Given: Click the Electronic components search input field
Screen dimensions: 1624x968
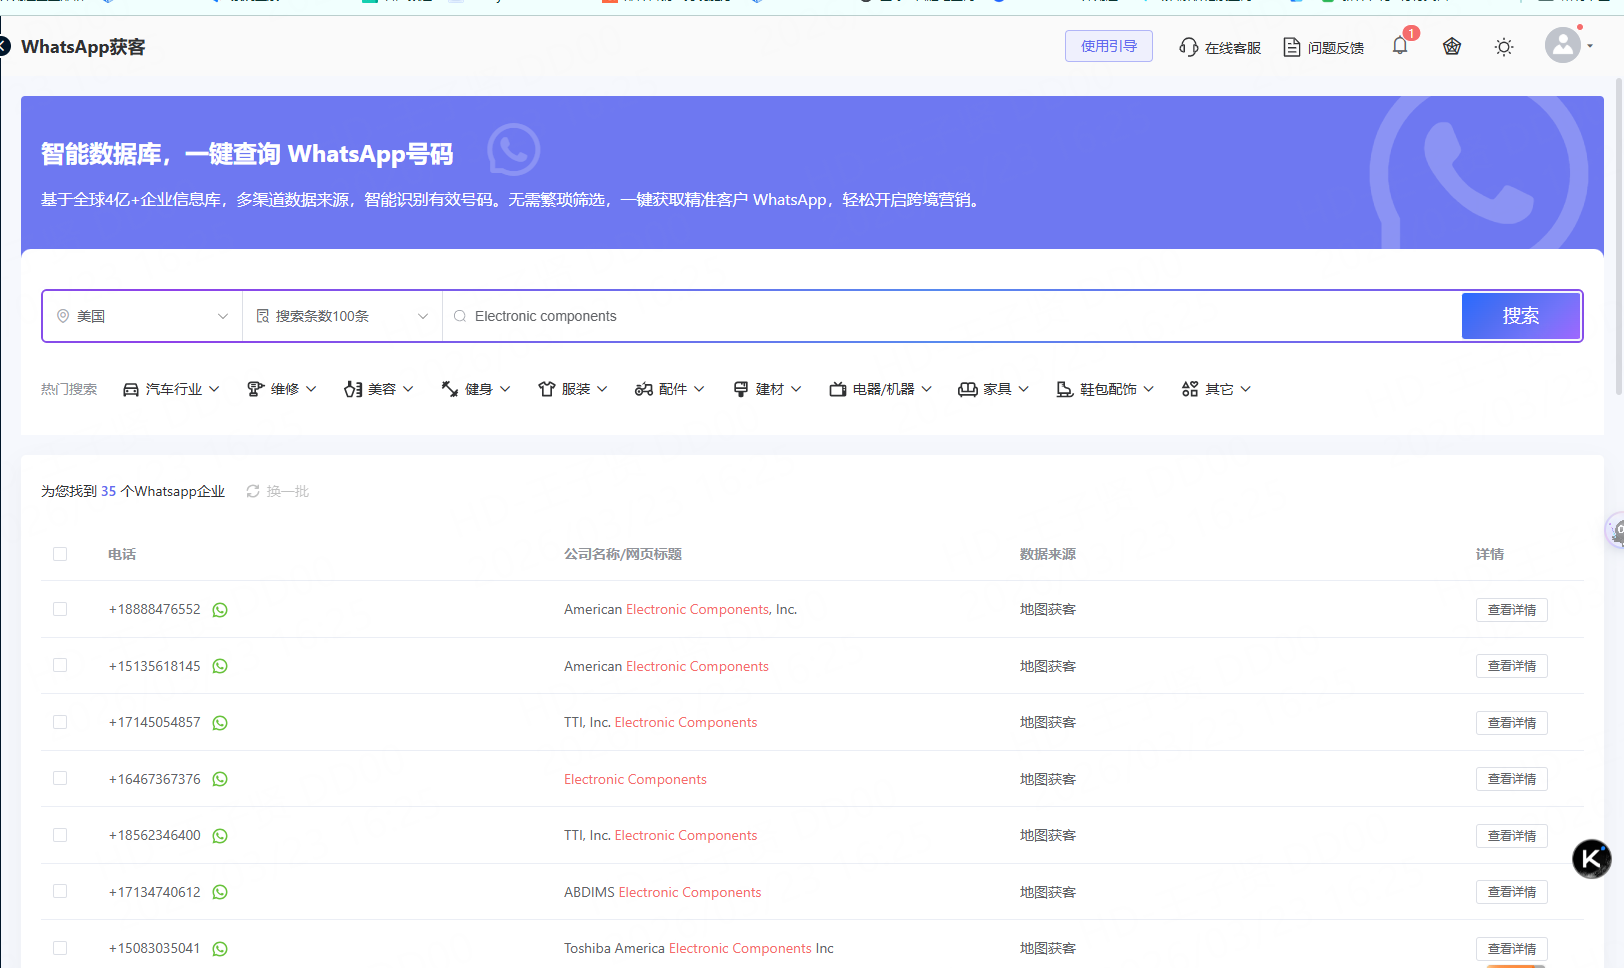Looking at the screenshot, I should (950, 316).
